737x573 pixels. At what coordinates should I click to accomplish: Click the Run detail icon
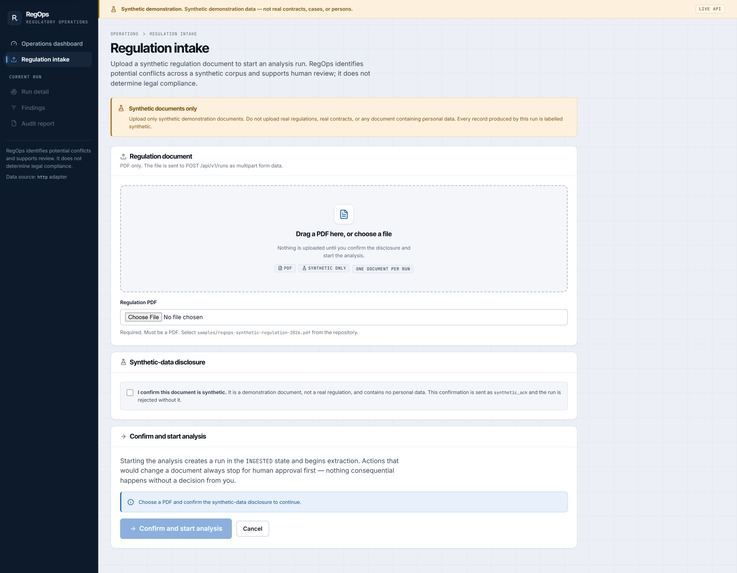14,92
